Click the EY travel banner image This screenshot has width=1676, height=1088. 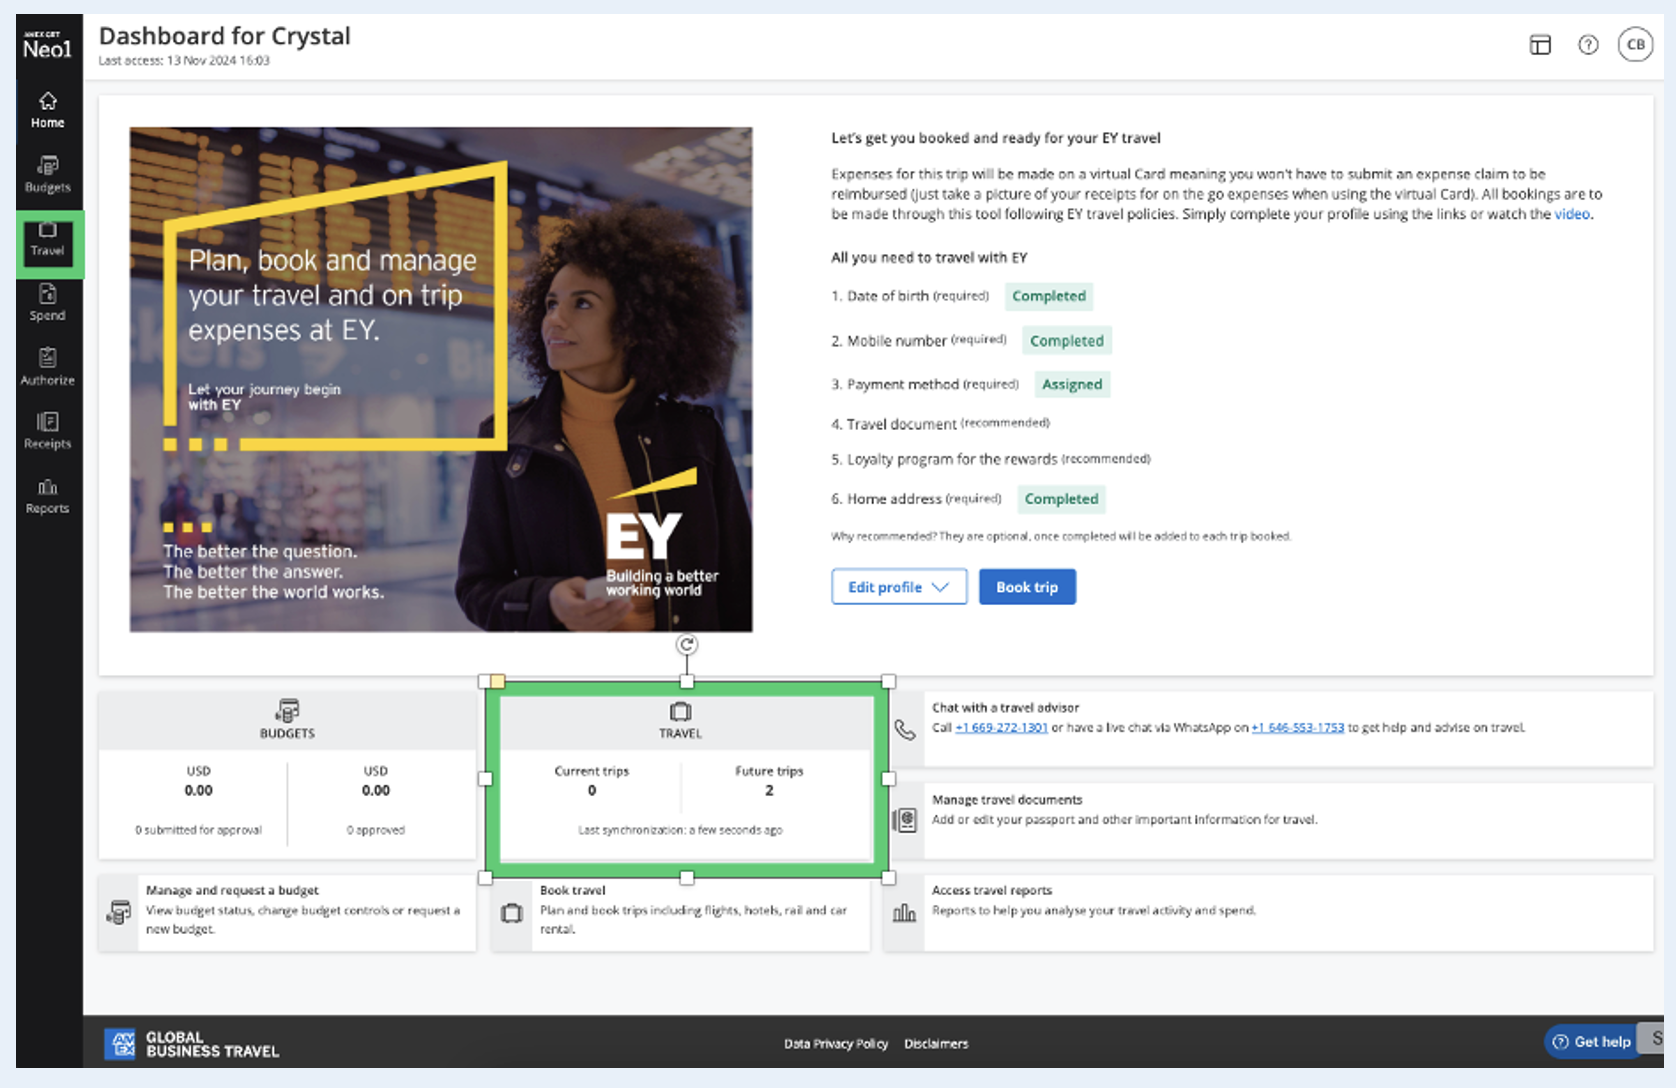[x=441, y=379]
